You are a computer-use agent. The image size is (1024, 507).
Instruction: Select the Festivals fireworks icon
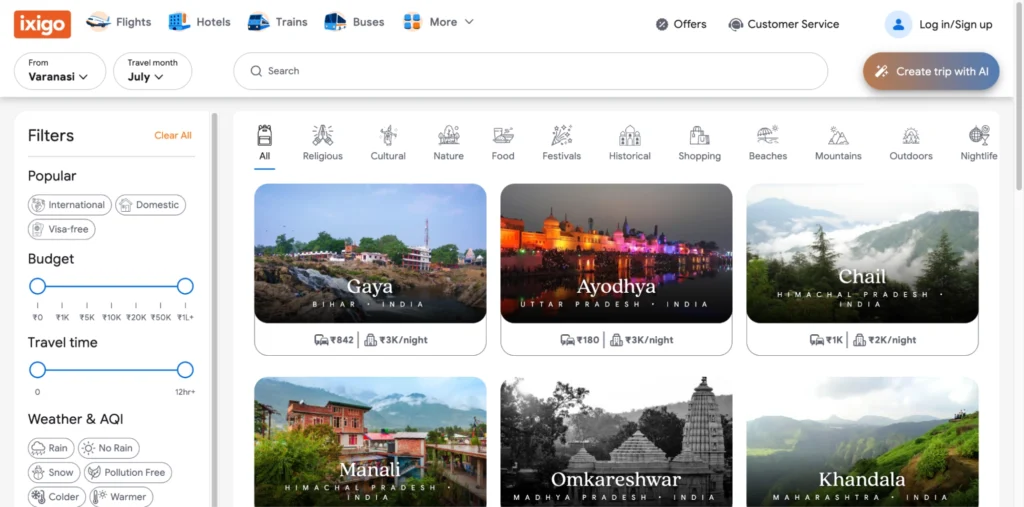click(x=562, y=135)
